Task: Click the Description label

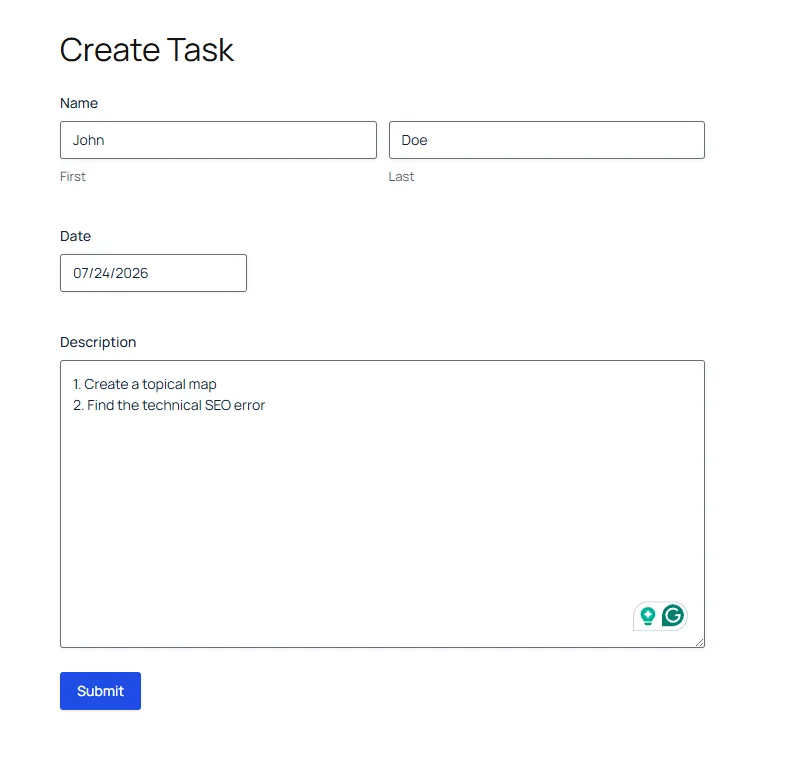Action: point(98,342)
